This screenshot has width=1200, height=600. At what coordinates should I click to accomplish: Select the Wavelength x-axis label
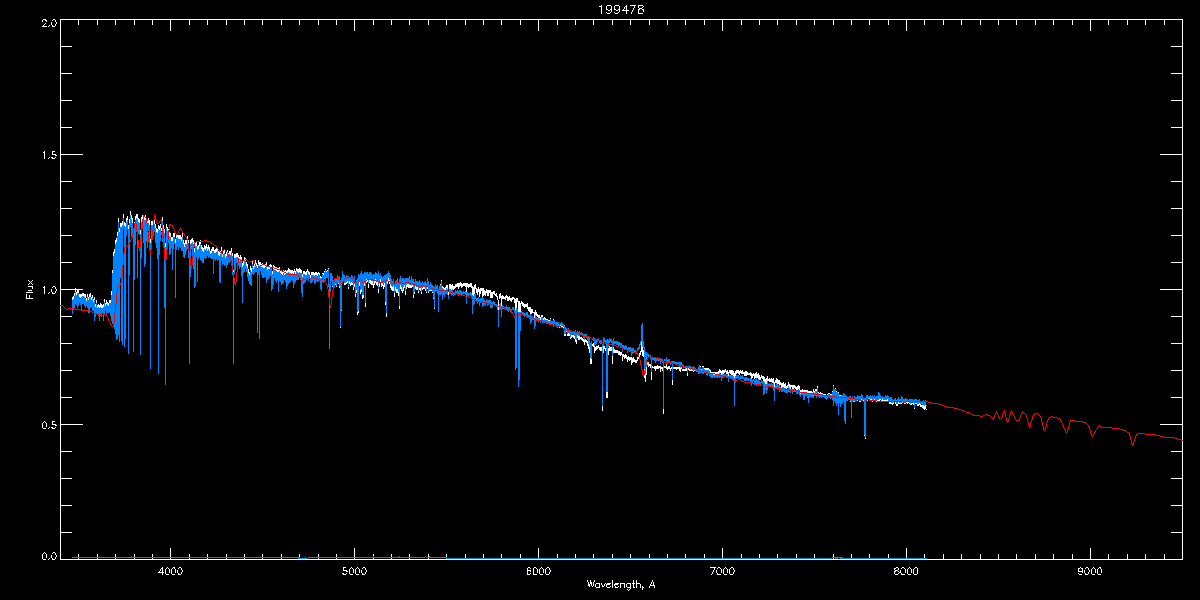tap(621, 584)
